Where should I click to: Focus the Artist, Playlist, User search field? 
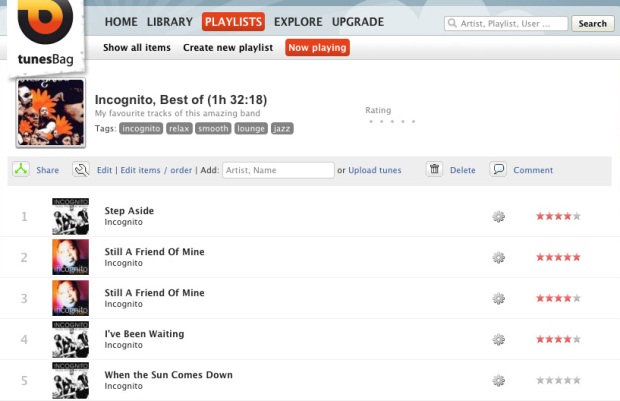(506, 24)
